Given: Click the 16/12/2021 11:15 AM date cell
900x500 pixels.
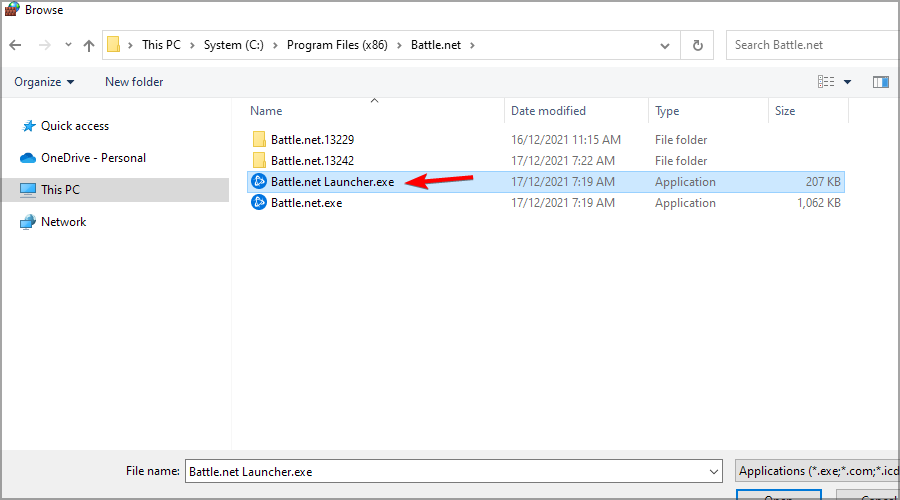Looking at the screenshot, I should point(566,139).
